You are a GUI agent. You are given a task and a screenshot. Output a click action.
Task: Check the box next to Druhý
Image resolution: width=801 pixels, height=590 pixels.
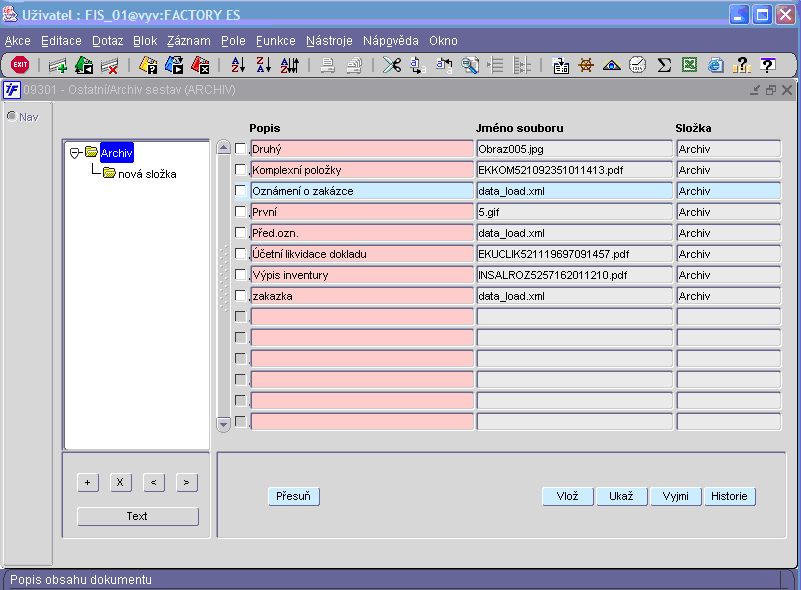pos(240,149)
